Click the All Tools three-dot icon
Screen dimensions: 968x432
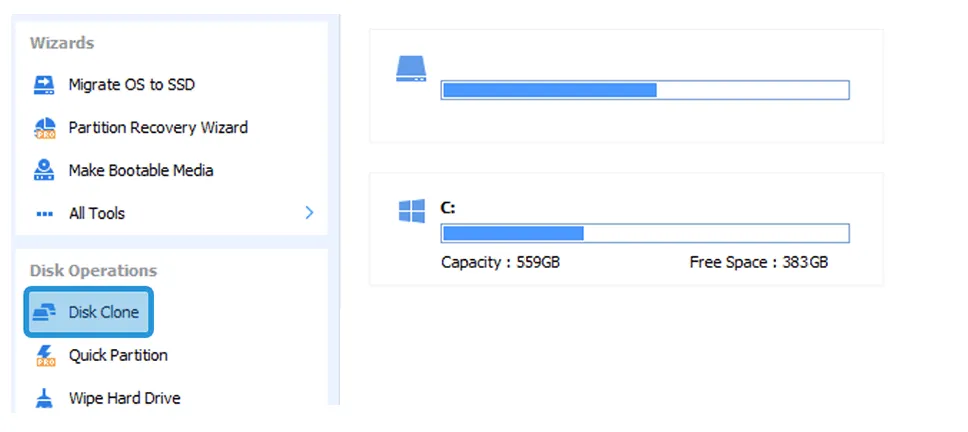[x=44, y=214]
